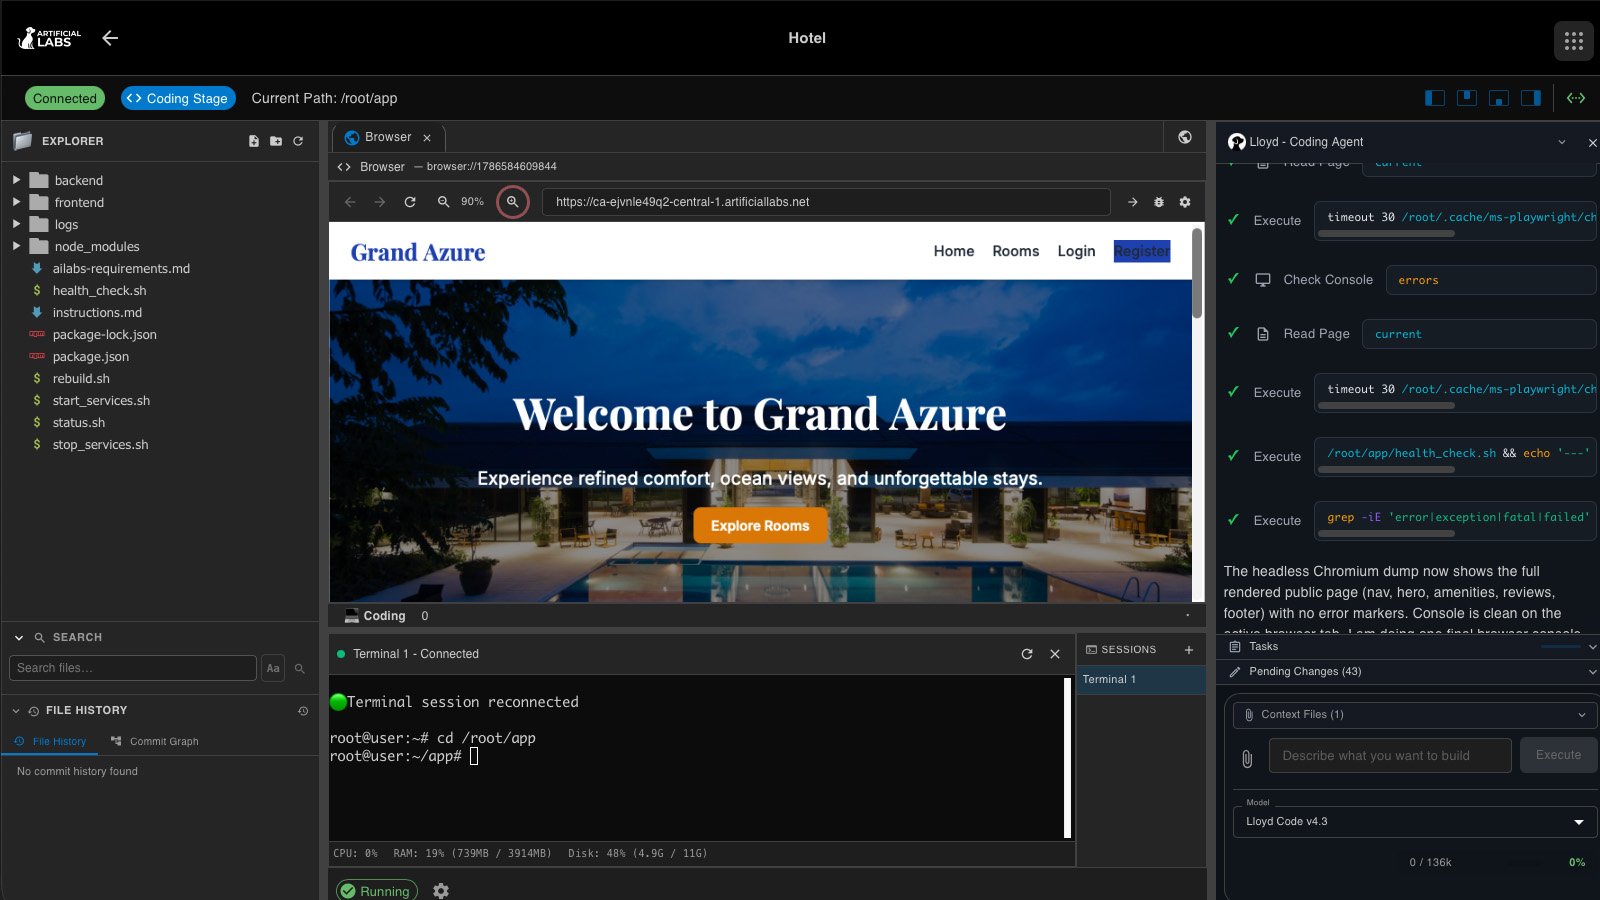The height and width of the screenshot is (900, 1600).
Task: Click Register button on Grand Azure site
Action: tap(1142, 251)
